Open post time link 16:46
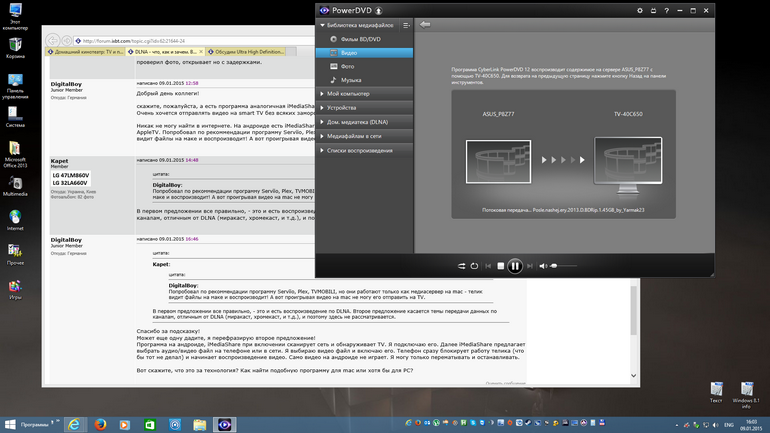 192,239
